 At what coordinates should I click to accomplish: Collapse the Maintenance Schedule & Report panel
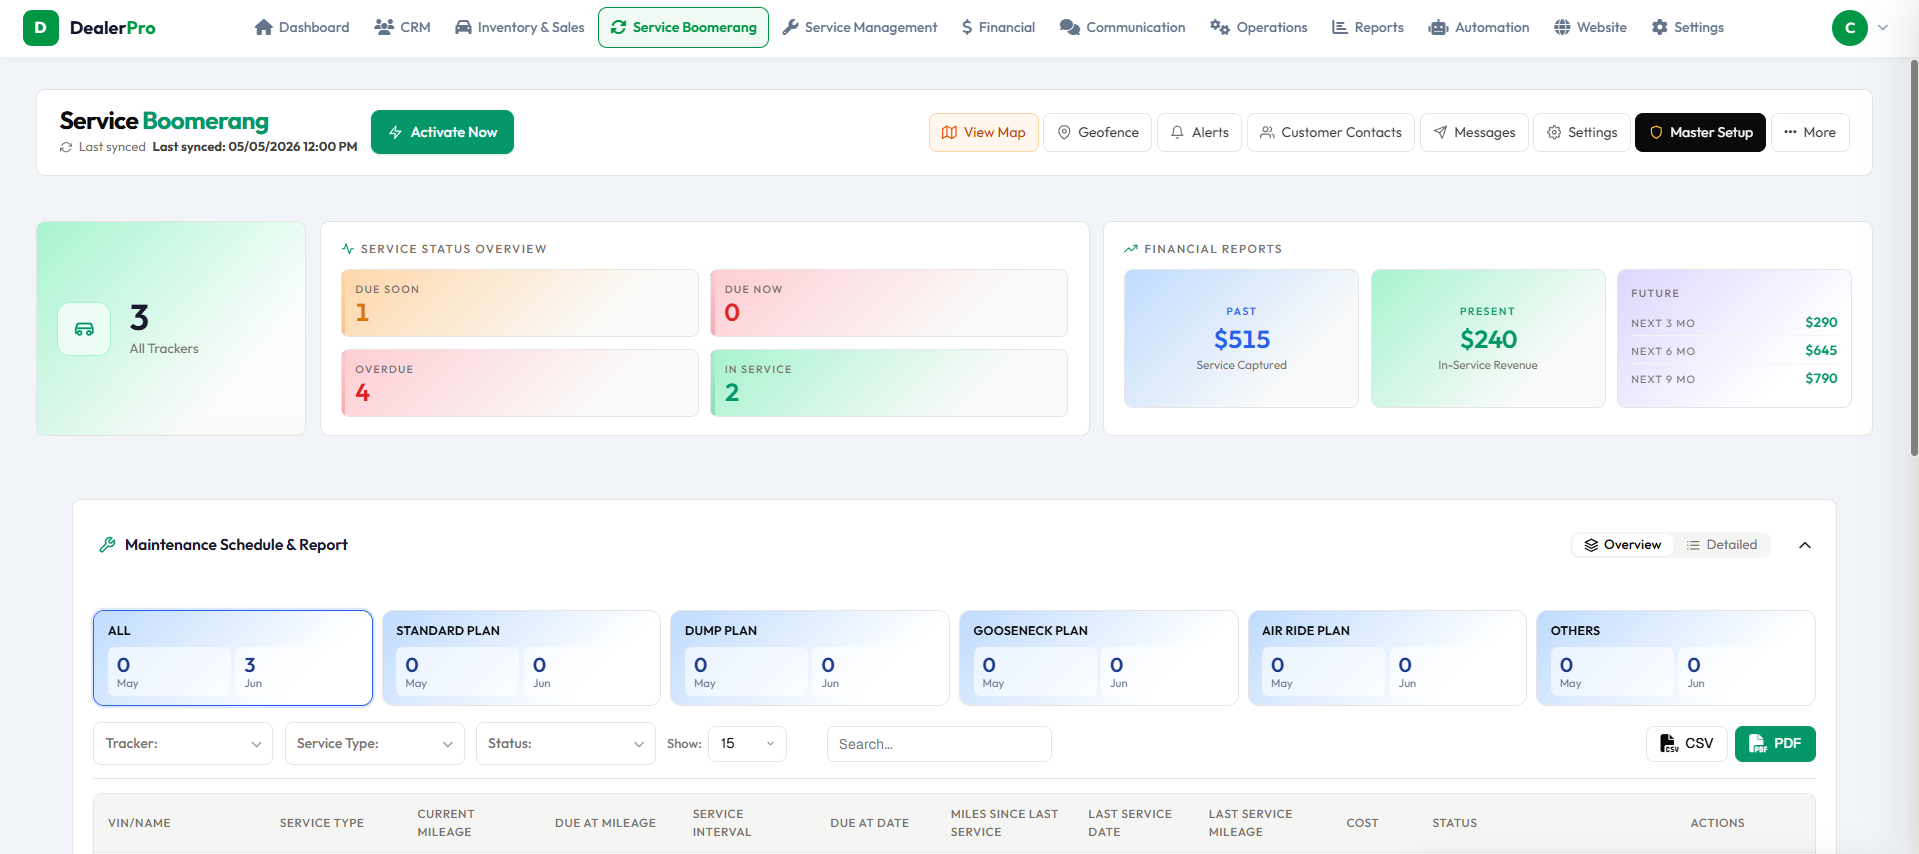point(1805,545)
